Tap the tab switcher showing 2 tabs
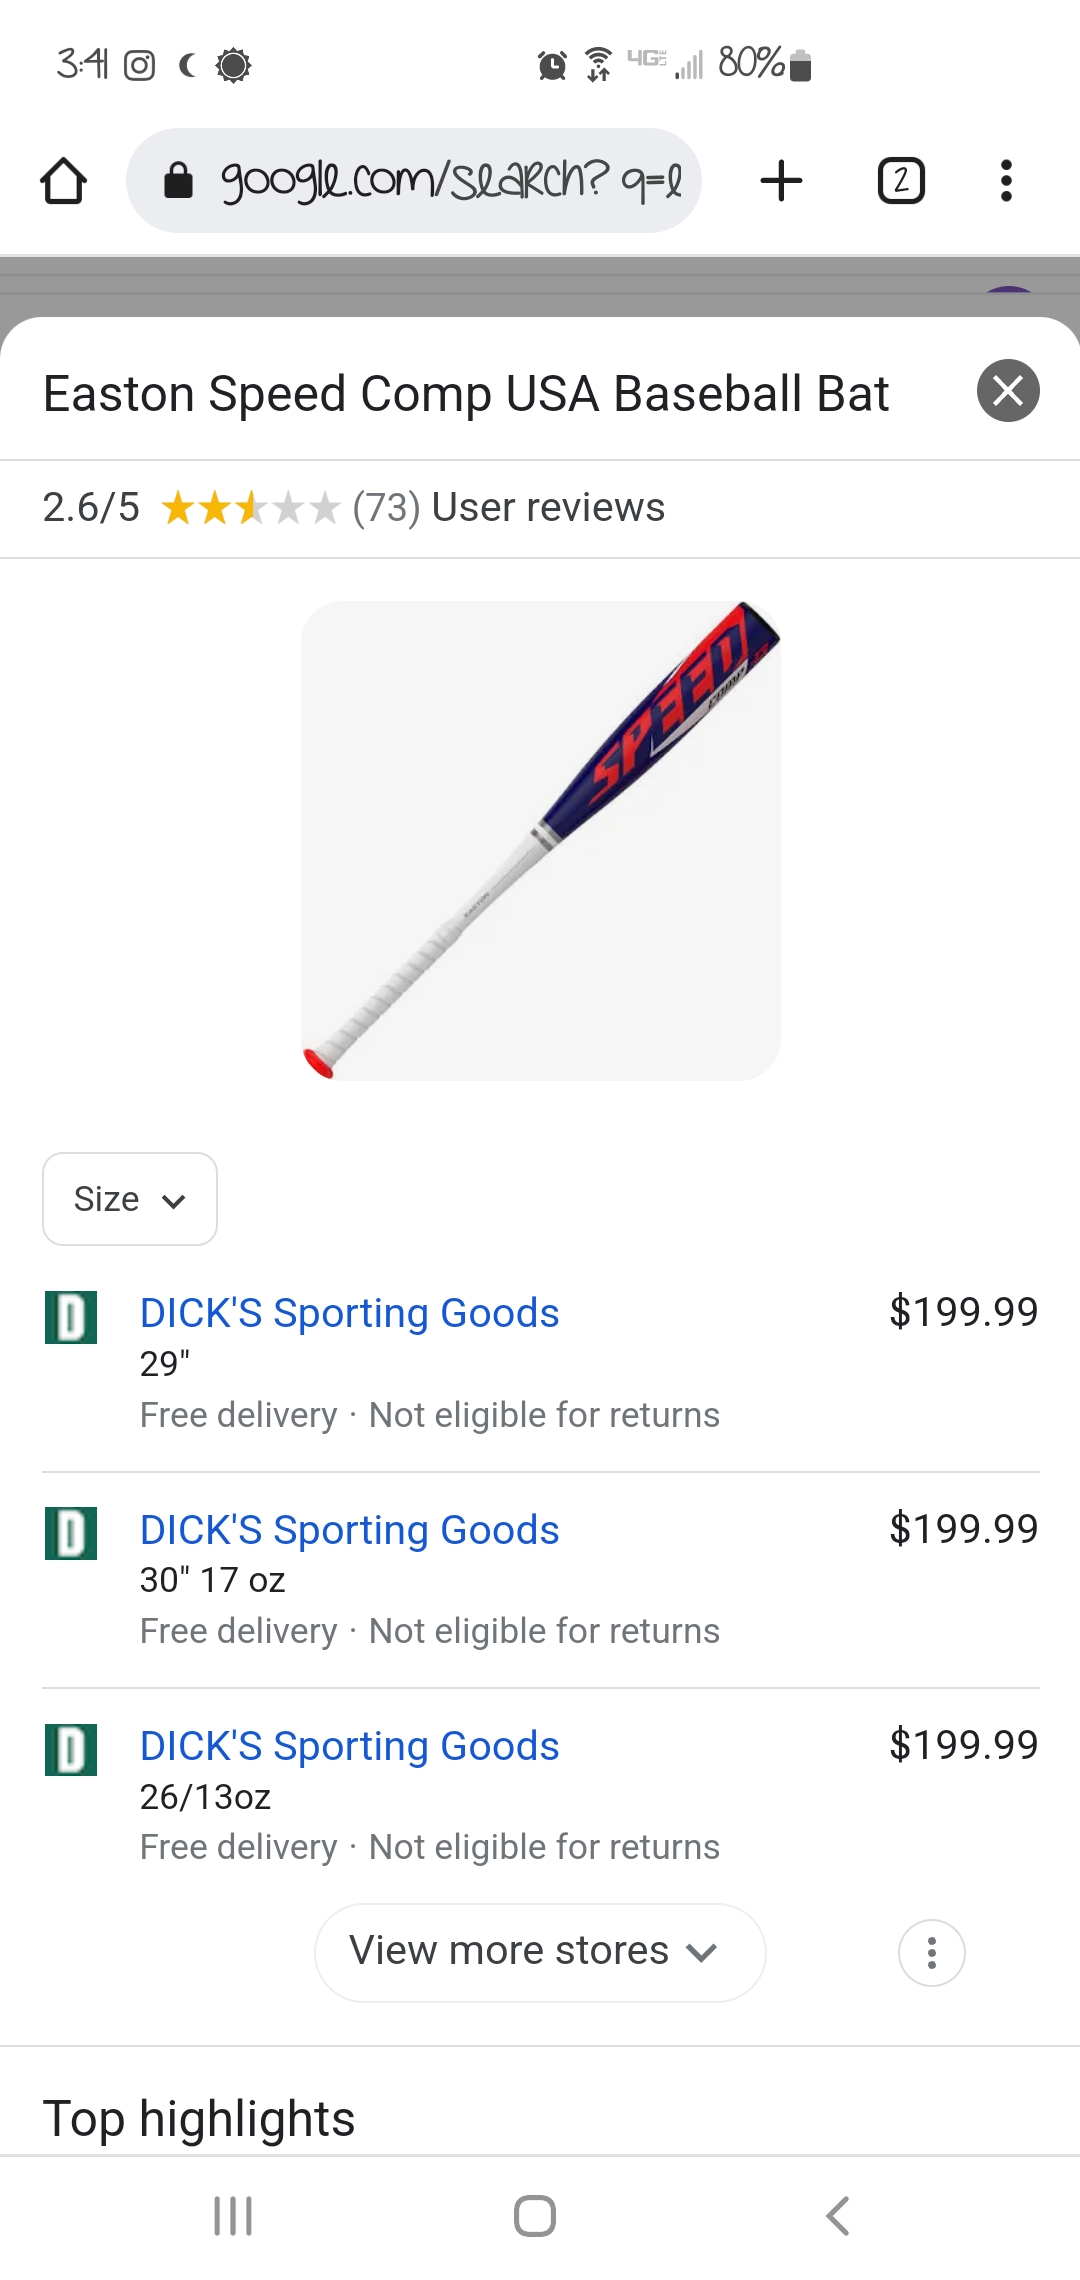 point(899,180)
